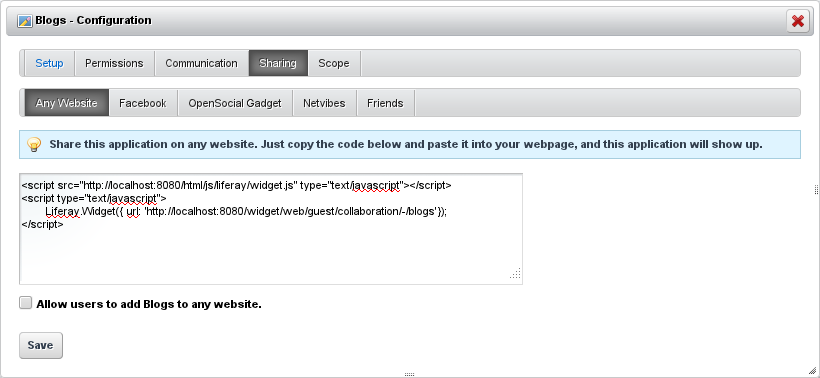Viewport: 820px width, 378px height.
Task: Click inside the widget script code textarea
Action: (x=271, y=229)
